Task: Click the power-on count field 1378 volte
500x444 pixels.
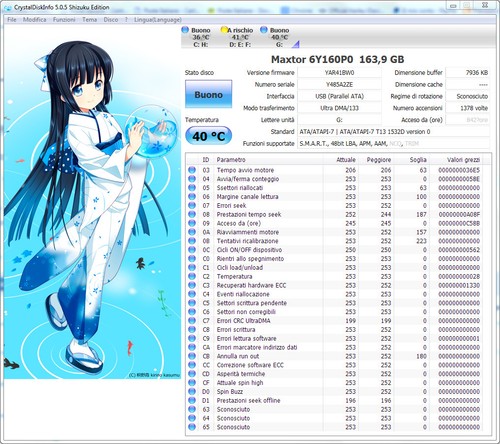Action: coord(467,108)
